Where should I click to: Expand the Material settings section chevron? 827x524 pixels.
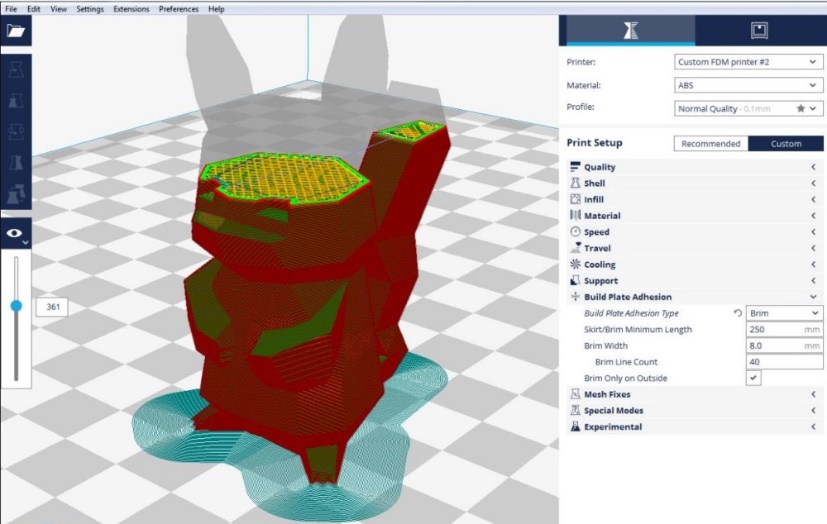(x=813, y=215)
